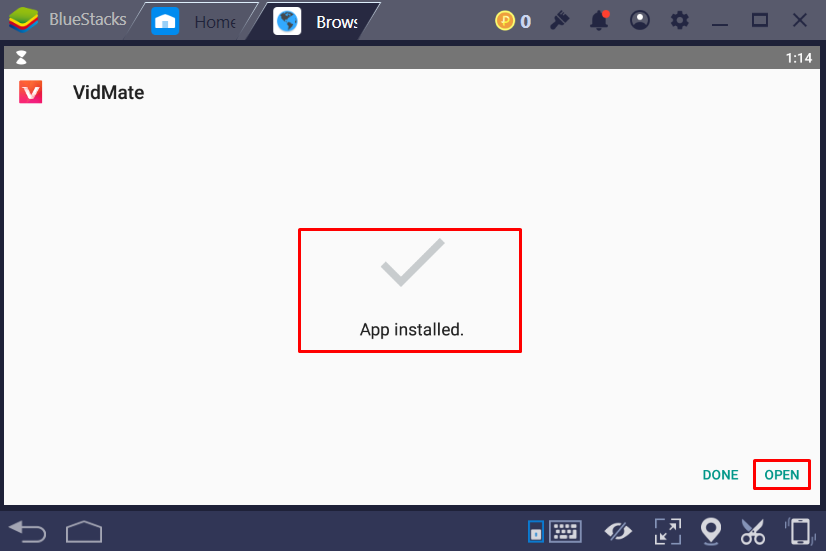This screenshot has height=551, width=826.
Task: Switch to the Home tab
Action: click(194, 21)
